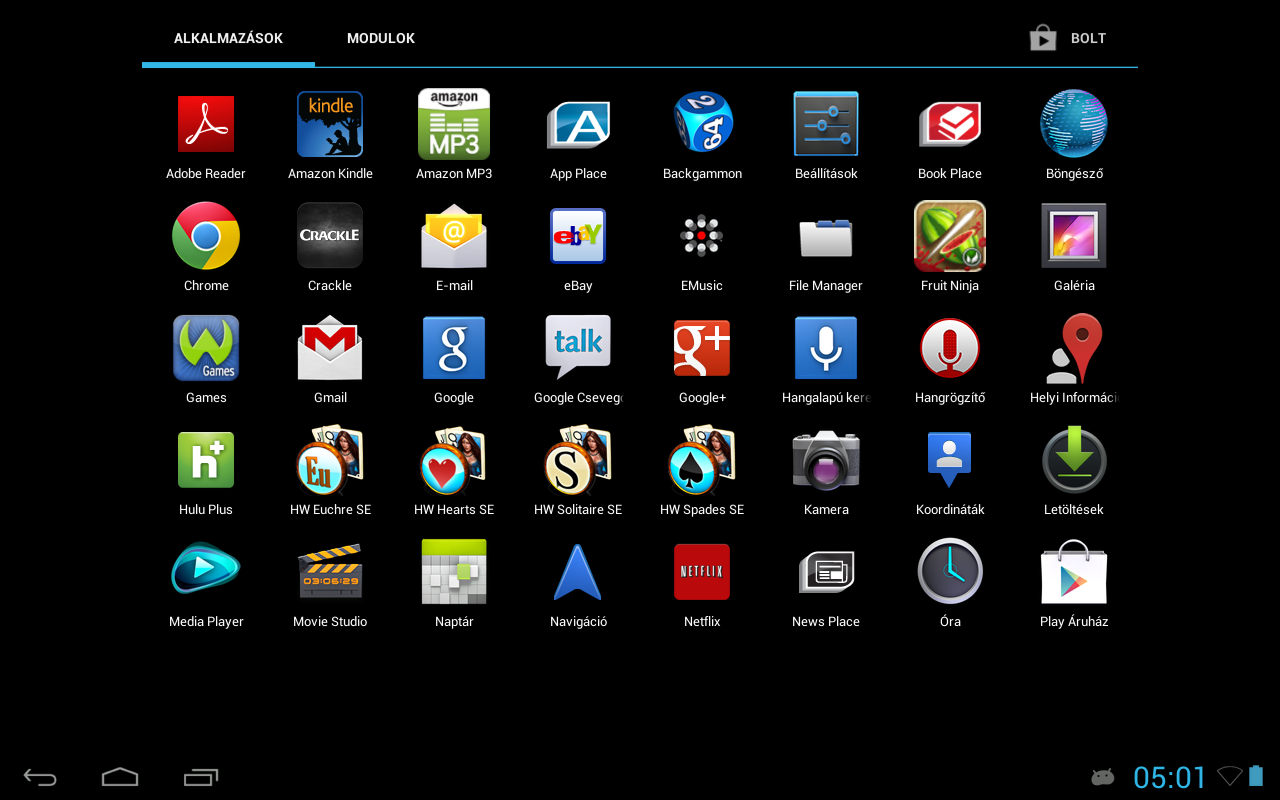This screenshot has width=1280, height=800.
Task: Open Google Csevegő talk app
Action: (x=578, y=348)
